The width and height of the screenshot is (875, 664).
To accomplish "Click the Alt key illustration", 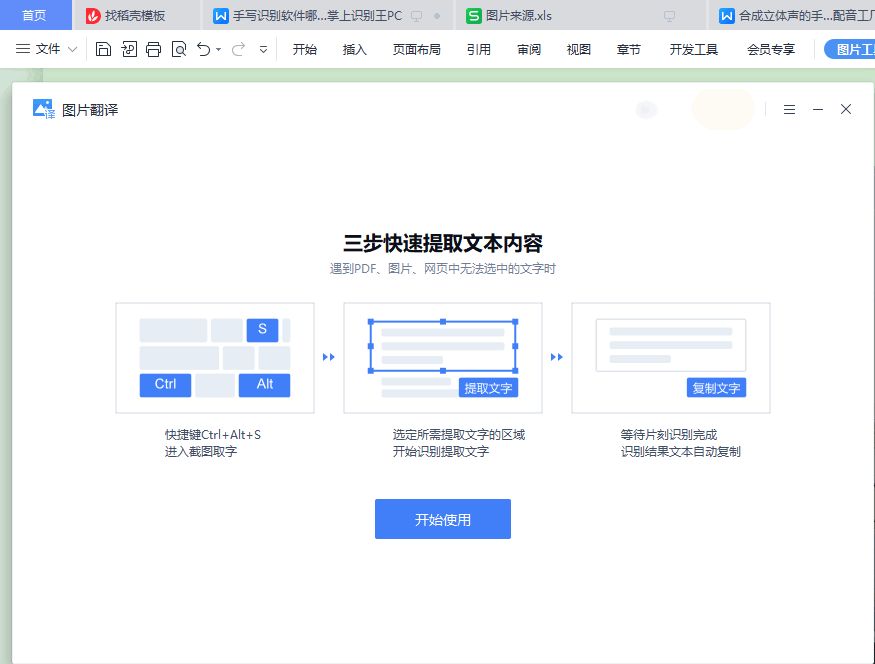I will [265, 385].
